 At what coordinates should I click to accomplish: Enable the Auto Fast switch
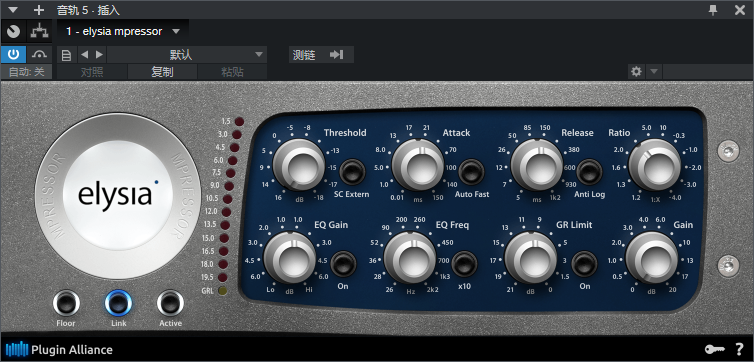click(471, 172)
